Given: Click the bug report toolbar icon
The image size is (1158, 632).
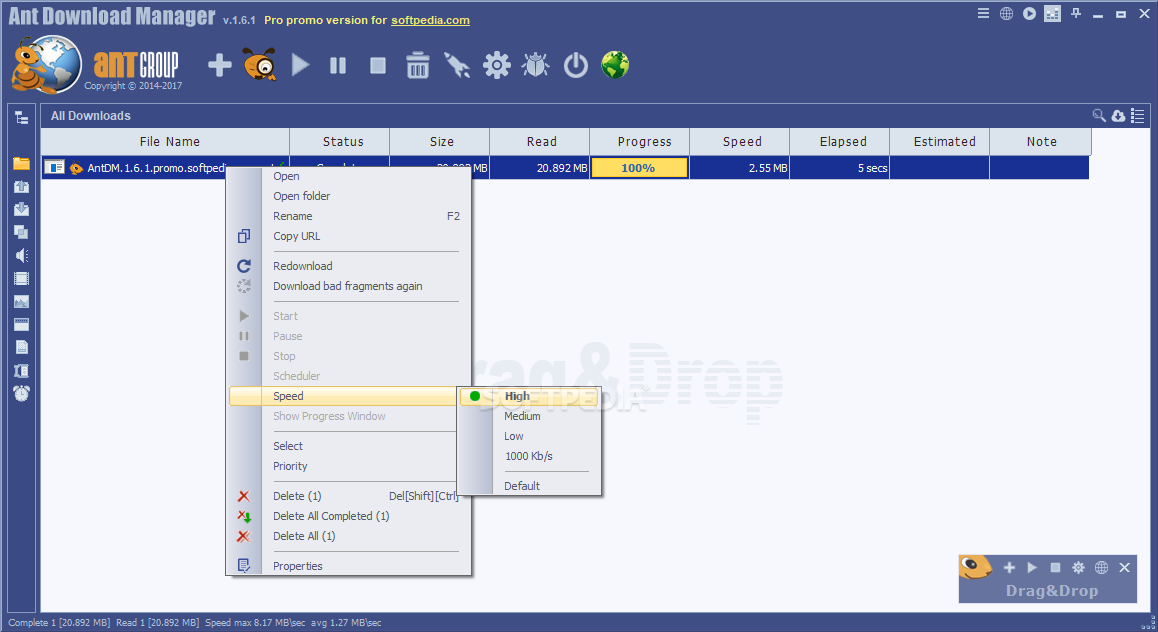Looking at the screenshot, I should click(535, 65).
